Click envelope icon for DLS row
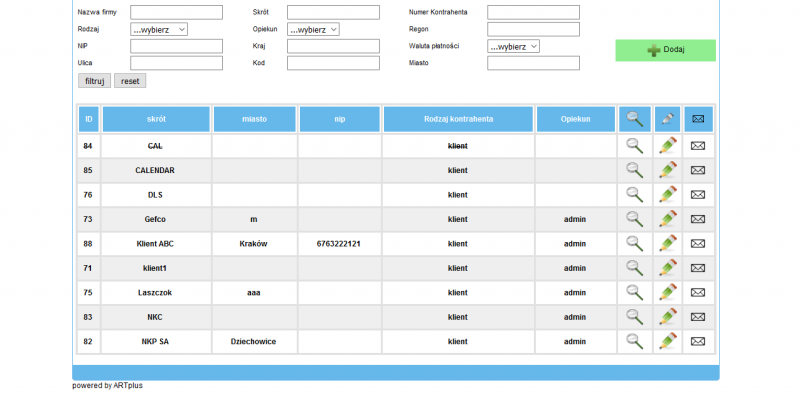Viewport: 800px width, 395px height. [697, 194]
